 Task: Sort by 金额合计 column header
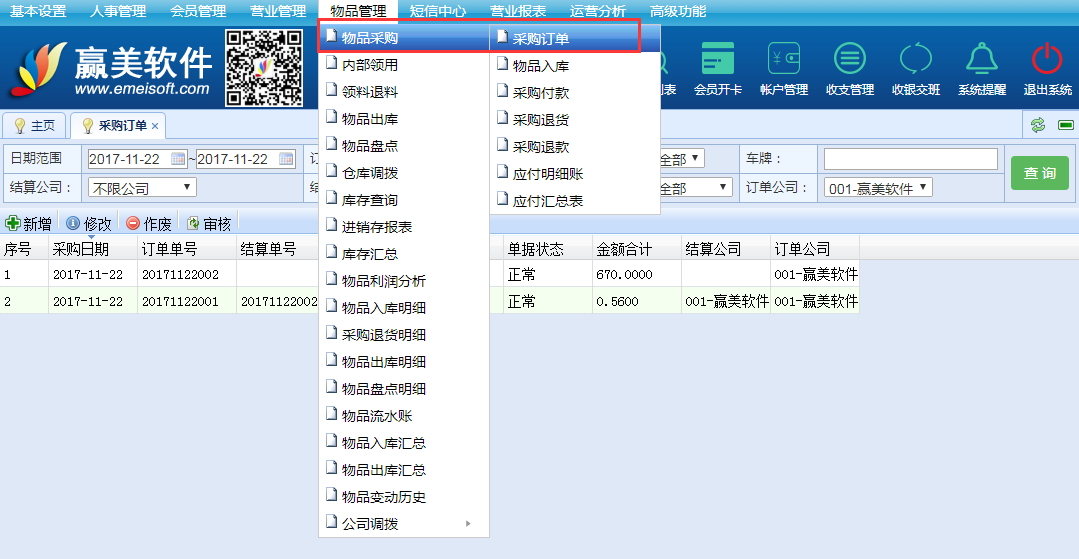[x=637, y=249]
